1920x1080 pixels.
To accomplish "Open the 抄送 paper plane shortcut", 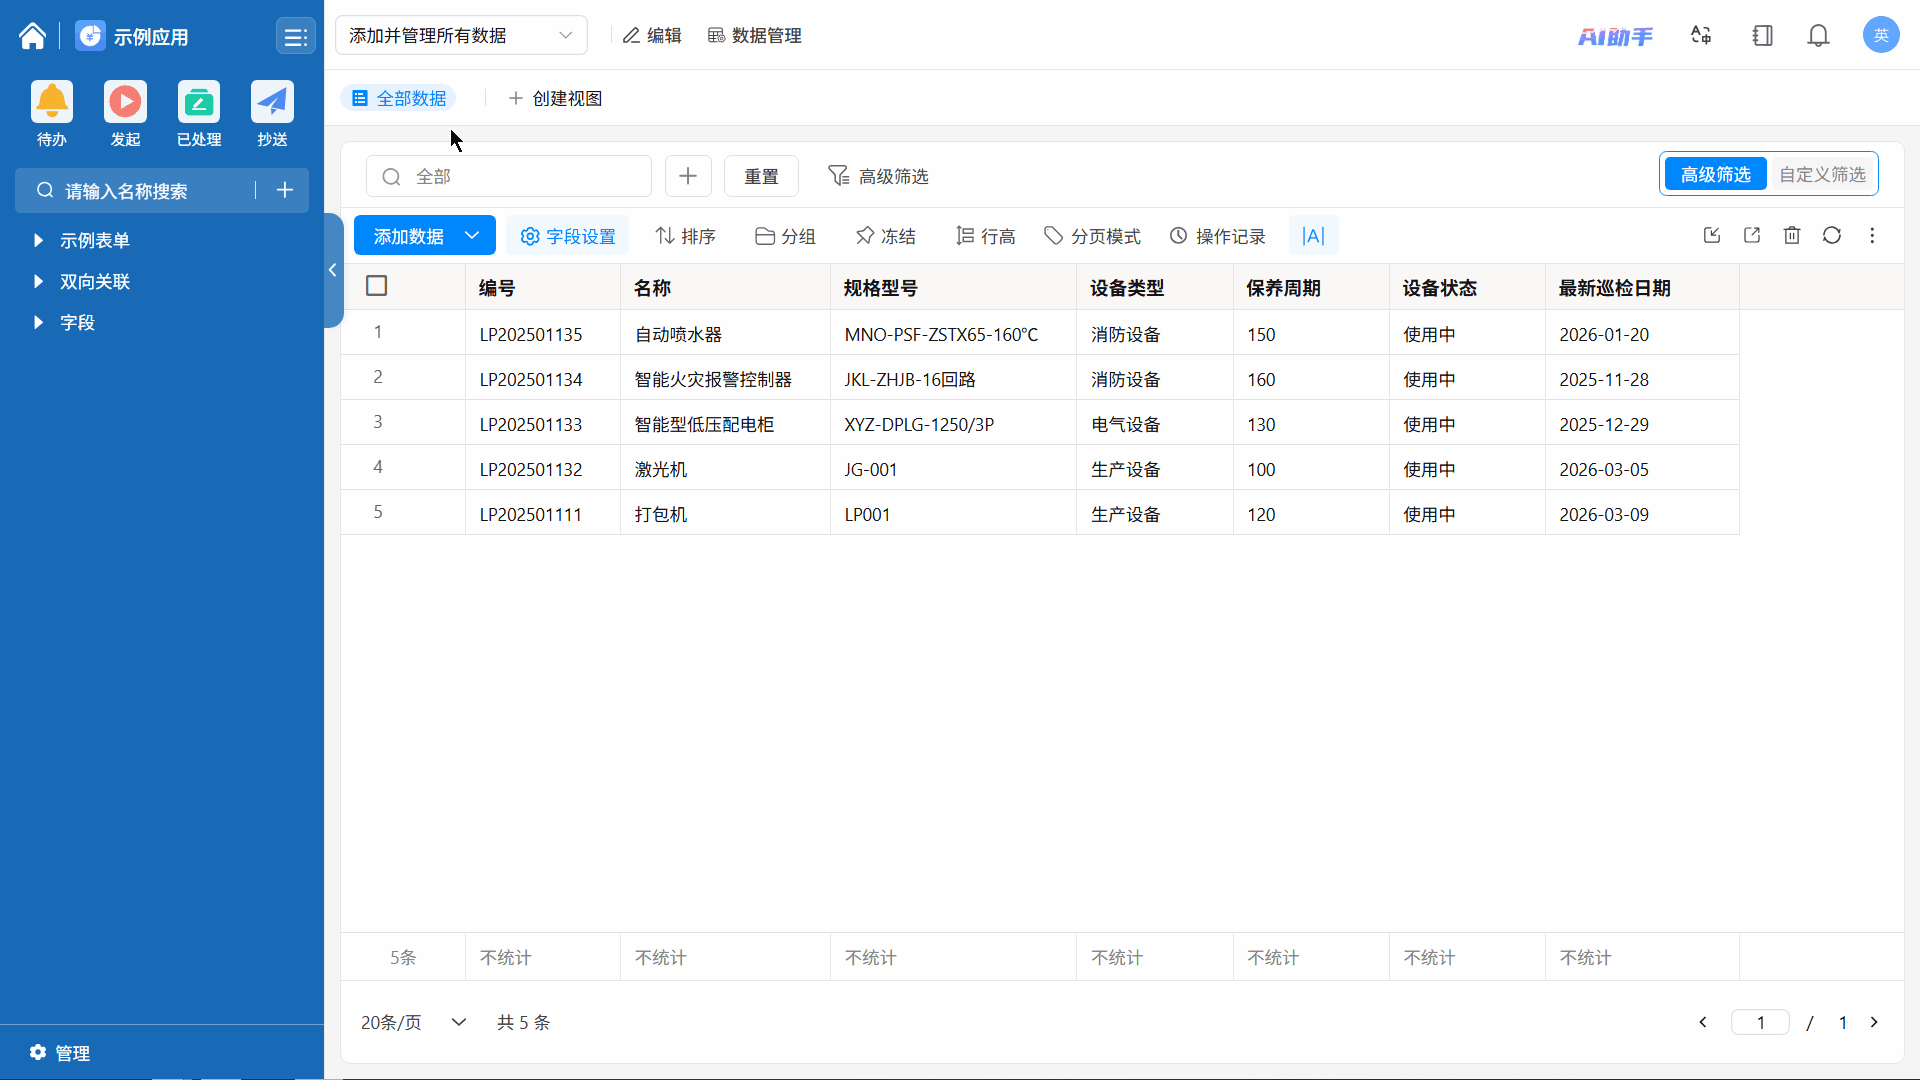I will (x=272, y=102).
